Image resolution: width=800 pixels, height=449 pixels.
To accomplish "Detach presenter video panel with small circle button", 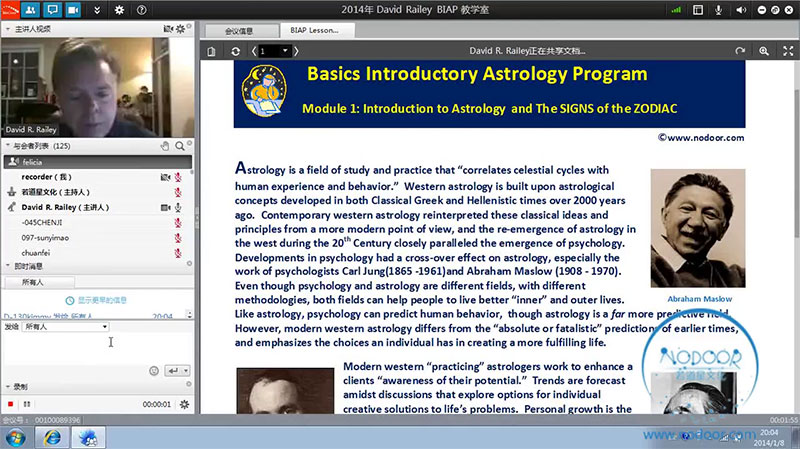I will pos(189,26).
